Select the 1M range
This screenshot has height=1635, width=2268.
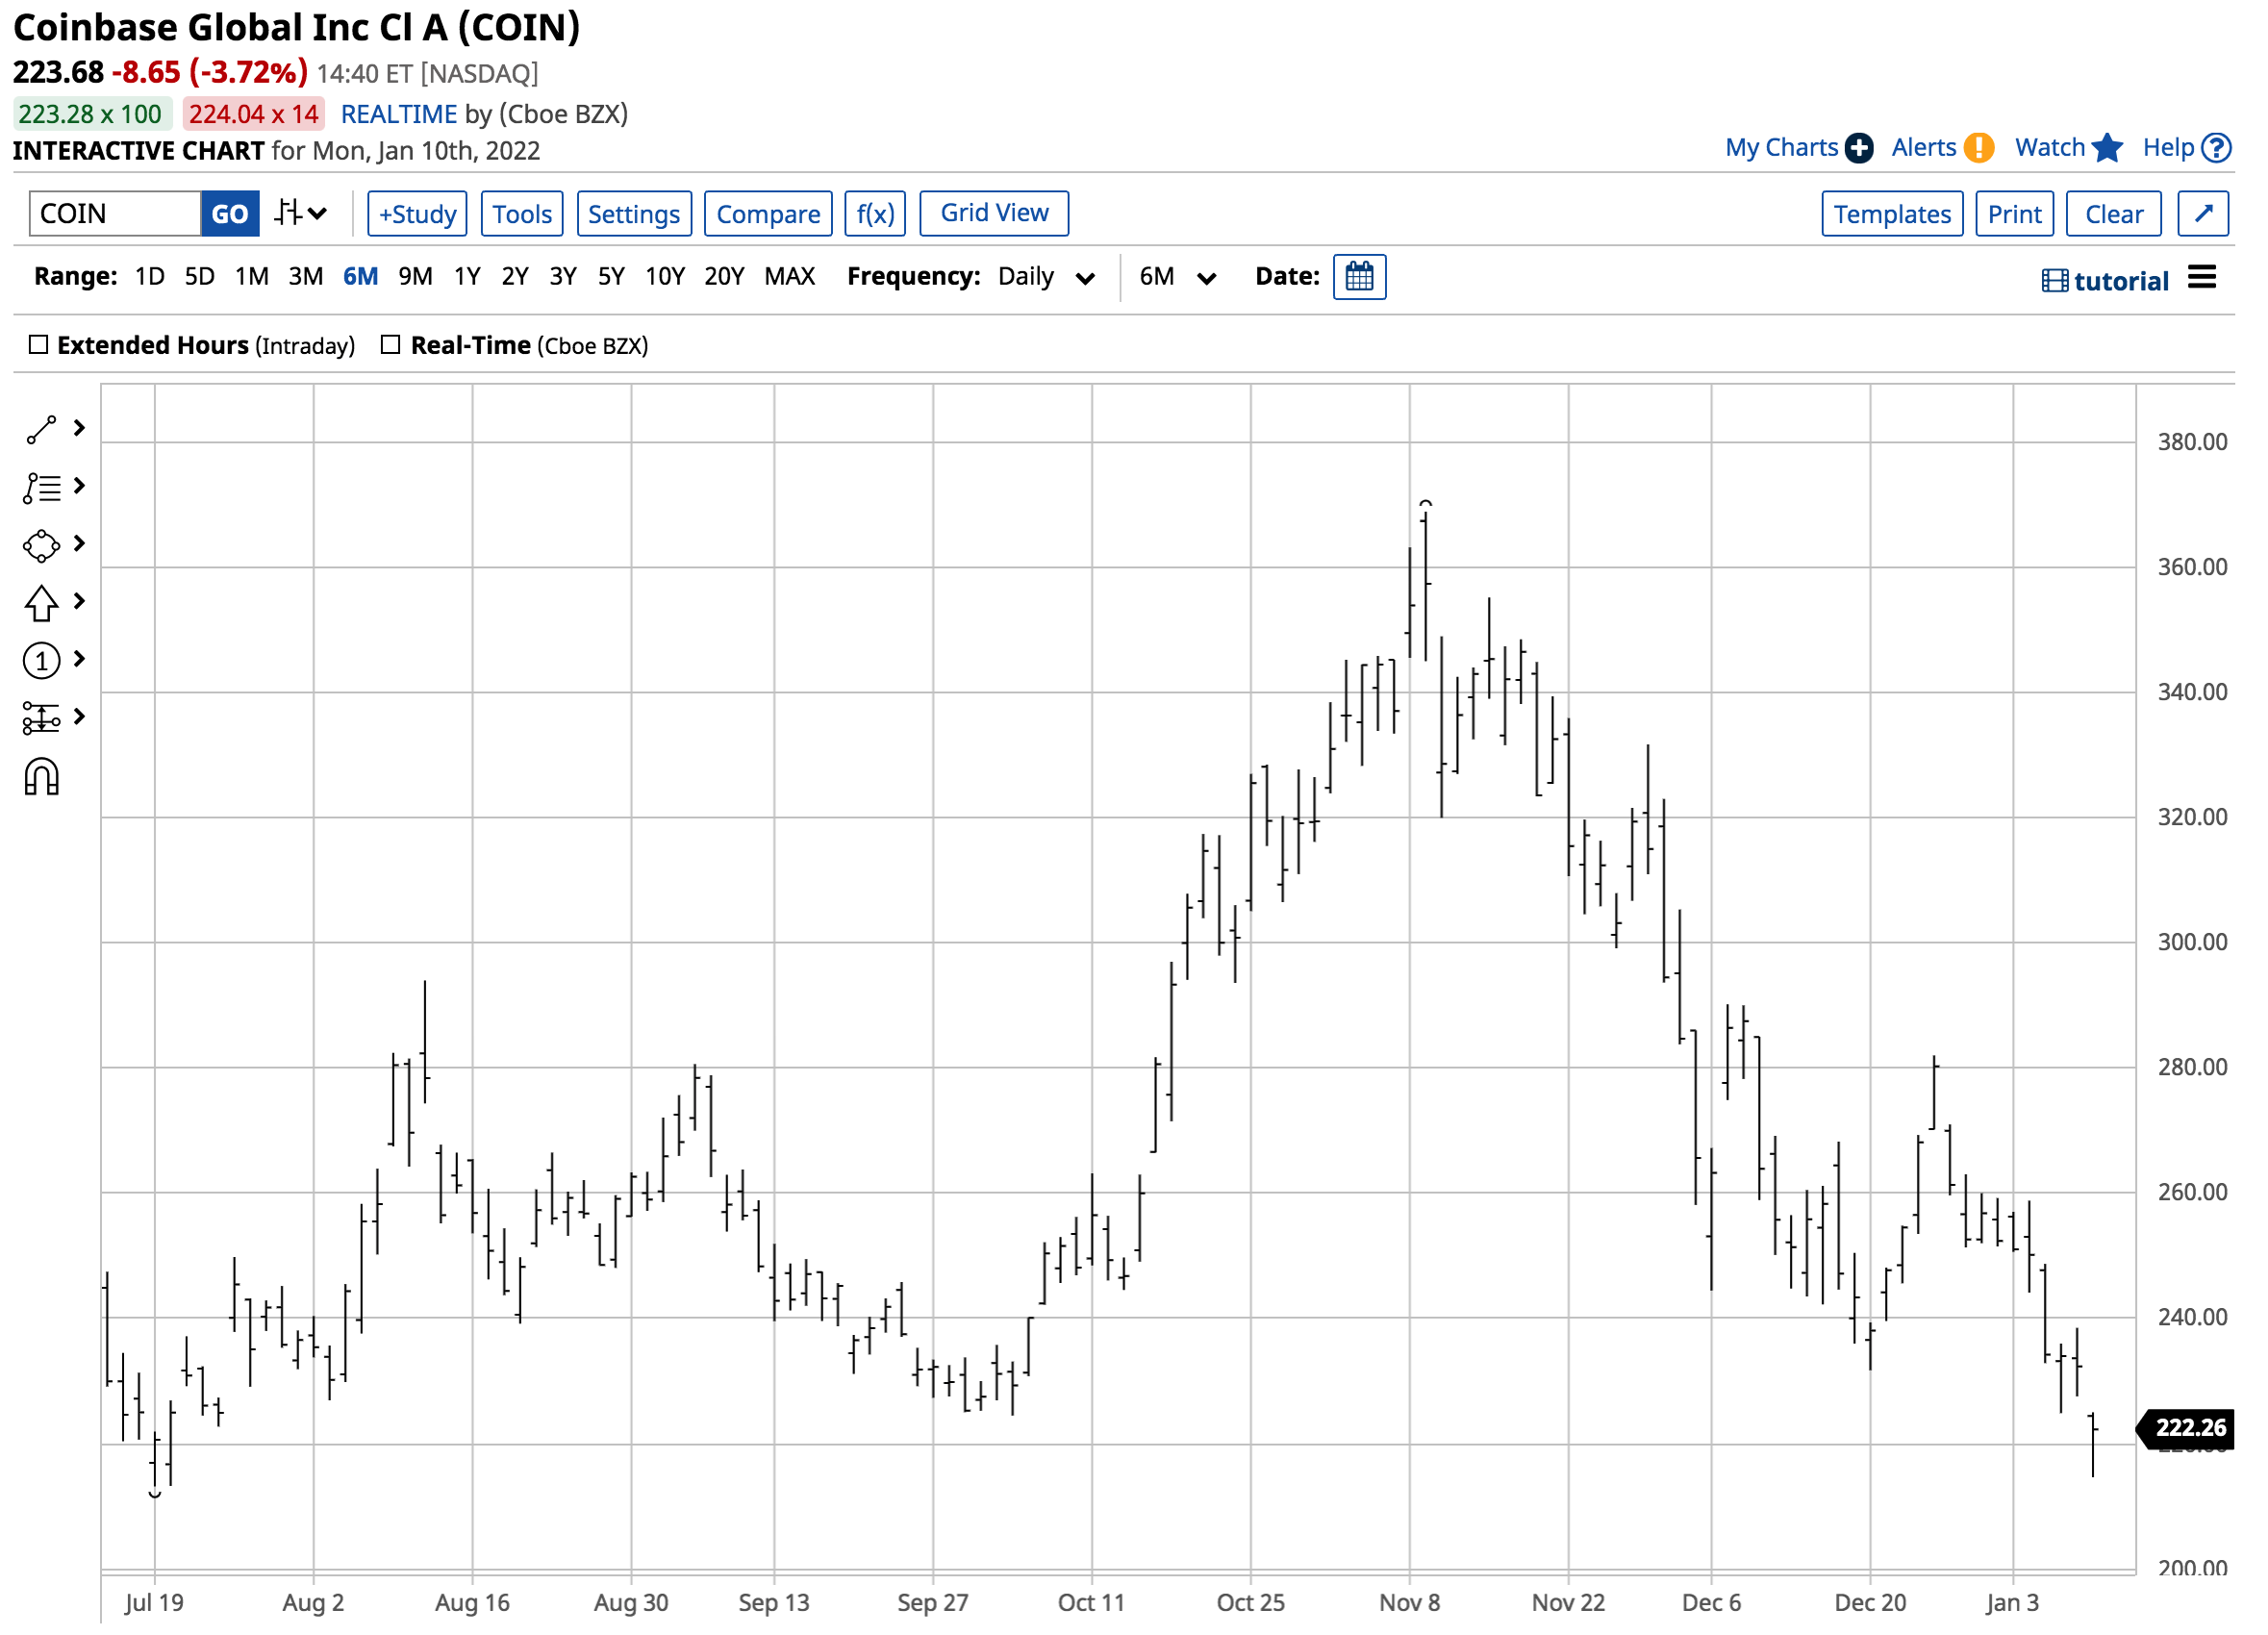pyautogui.click(x=252, y=277)
